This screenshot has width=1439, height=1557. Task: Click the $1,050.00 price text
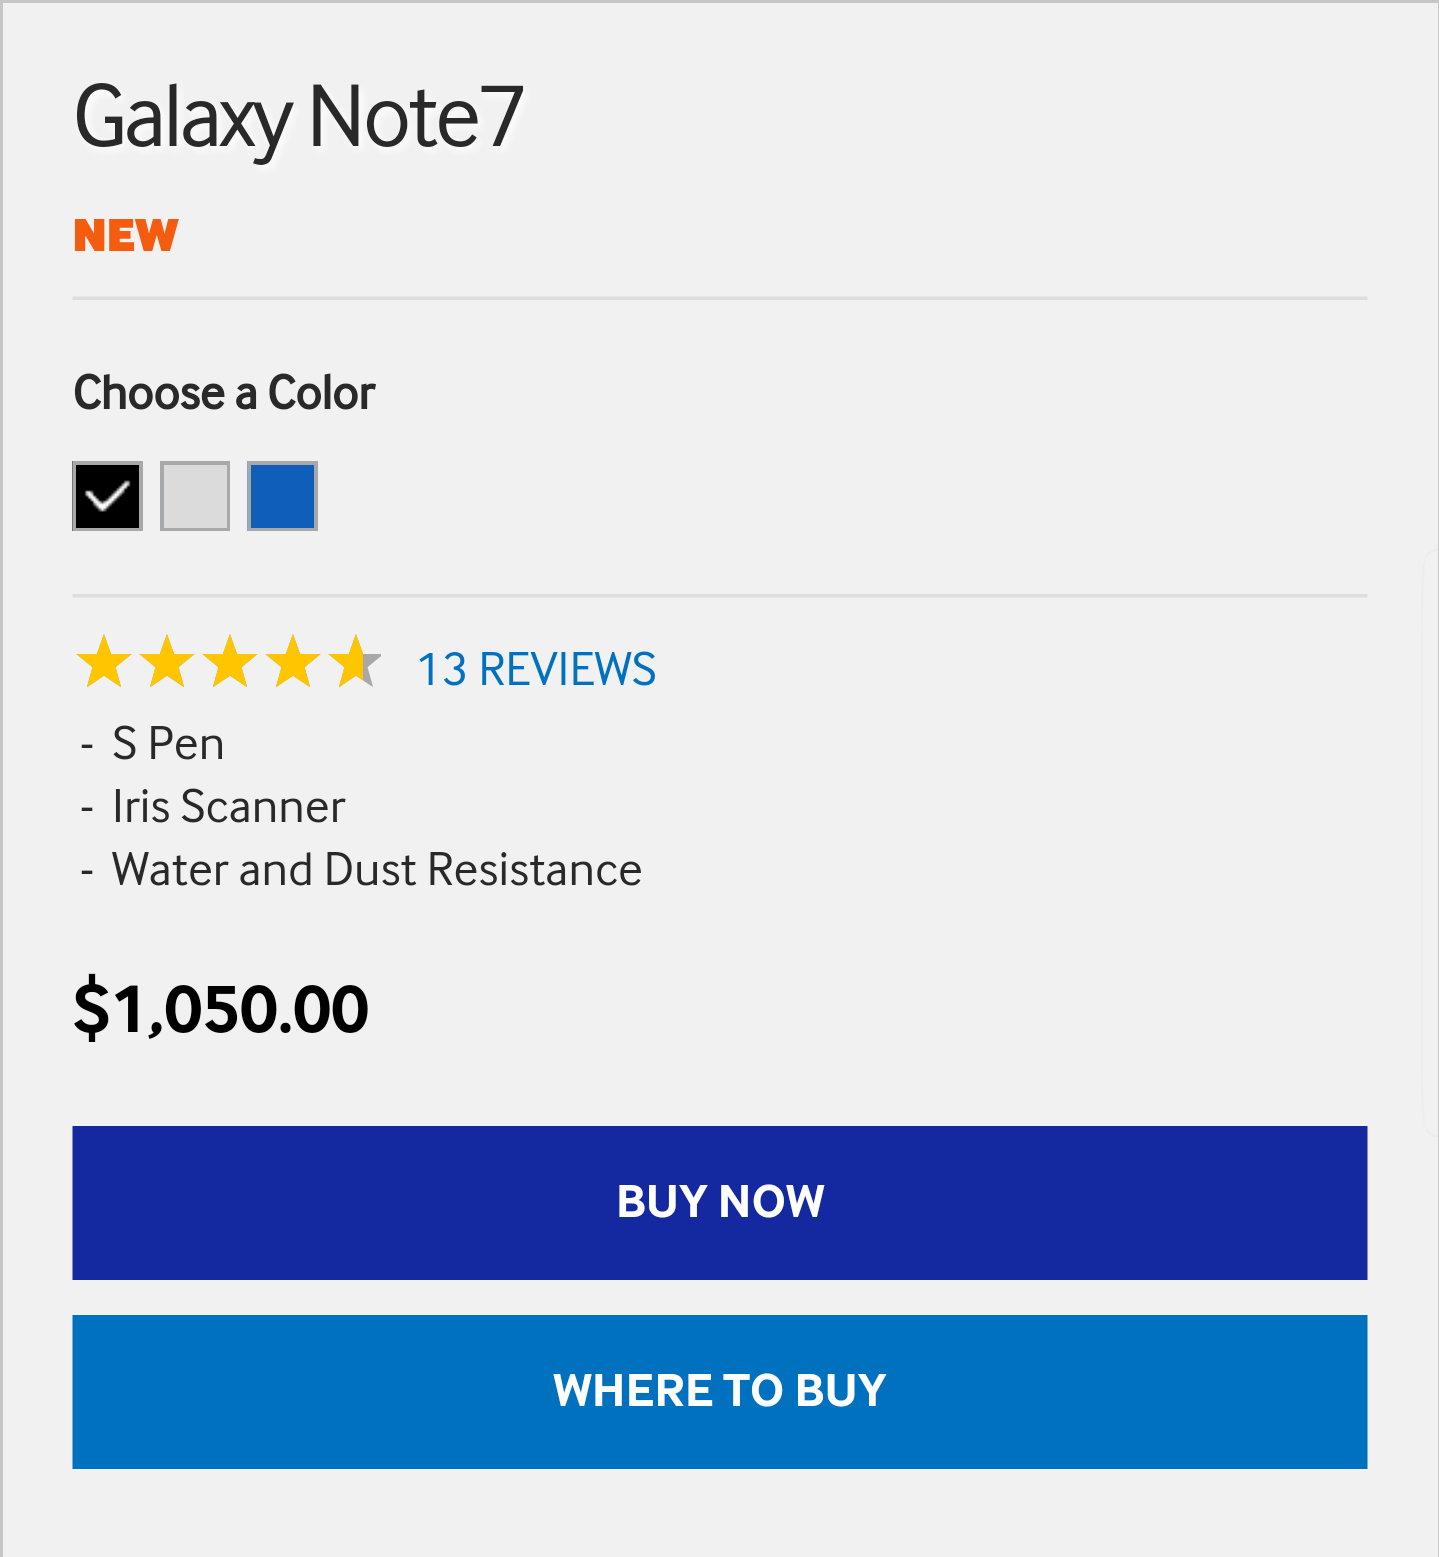pos(221,1008)
